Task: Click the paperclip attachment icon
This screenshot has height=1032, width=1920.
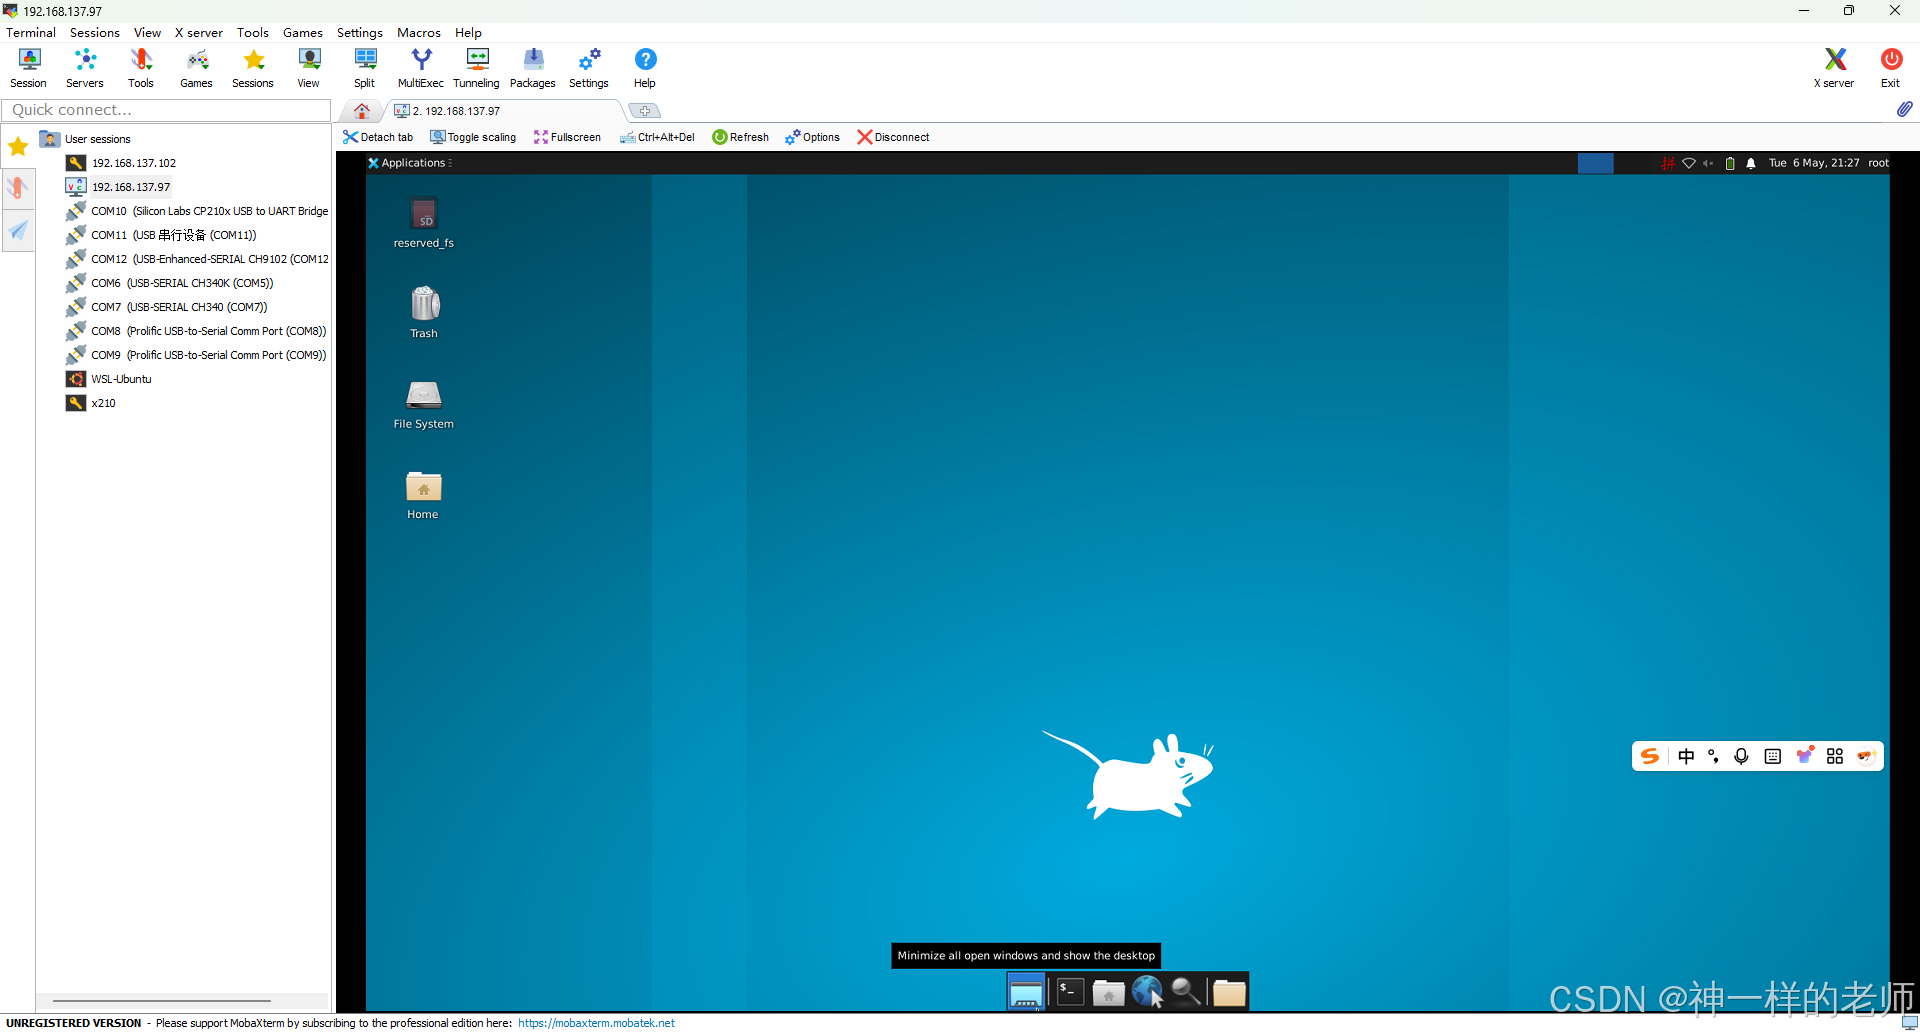Action: pyautogui.click(x=1904, y=109)
